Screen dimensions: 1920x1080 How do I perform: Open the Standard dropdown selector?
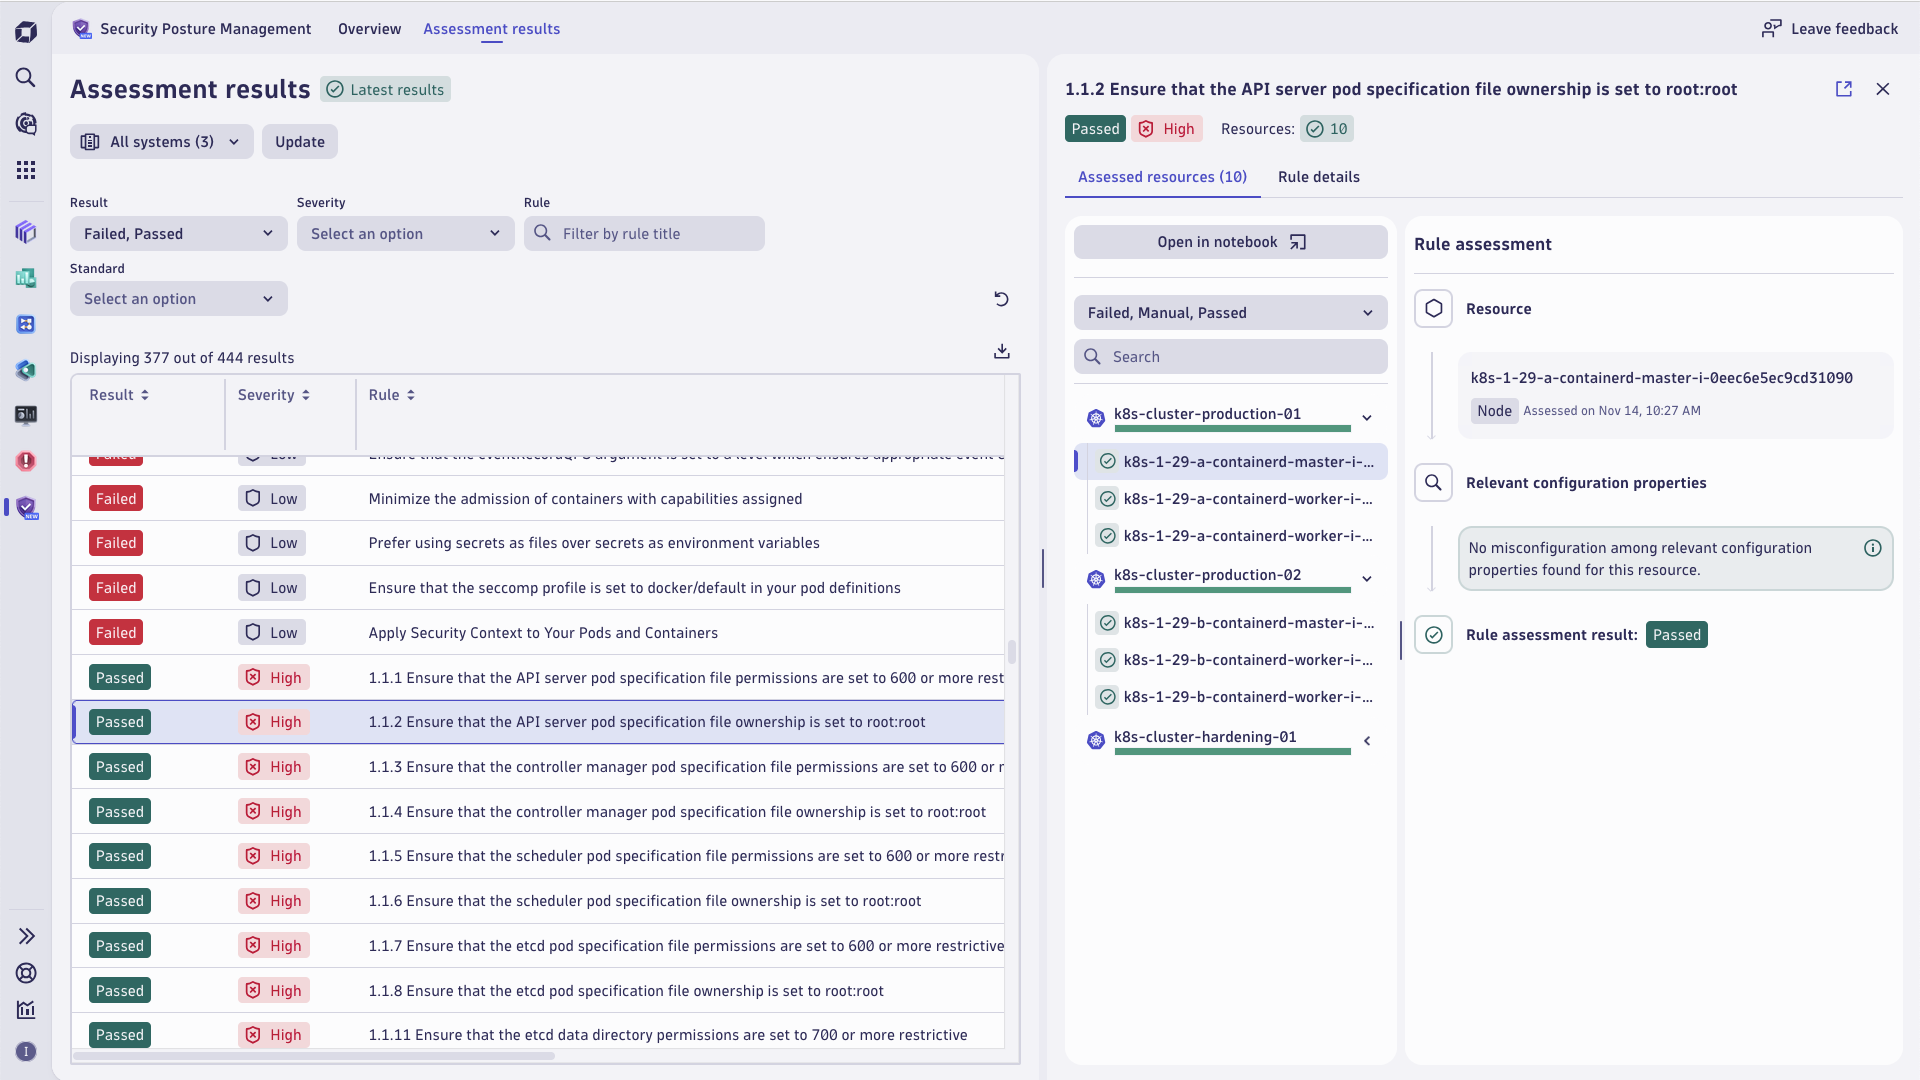tap(177, 297)
